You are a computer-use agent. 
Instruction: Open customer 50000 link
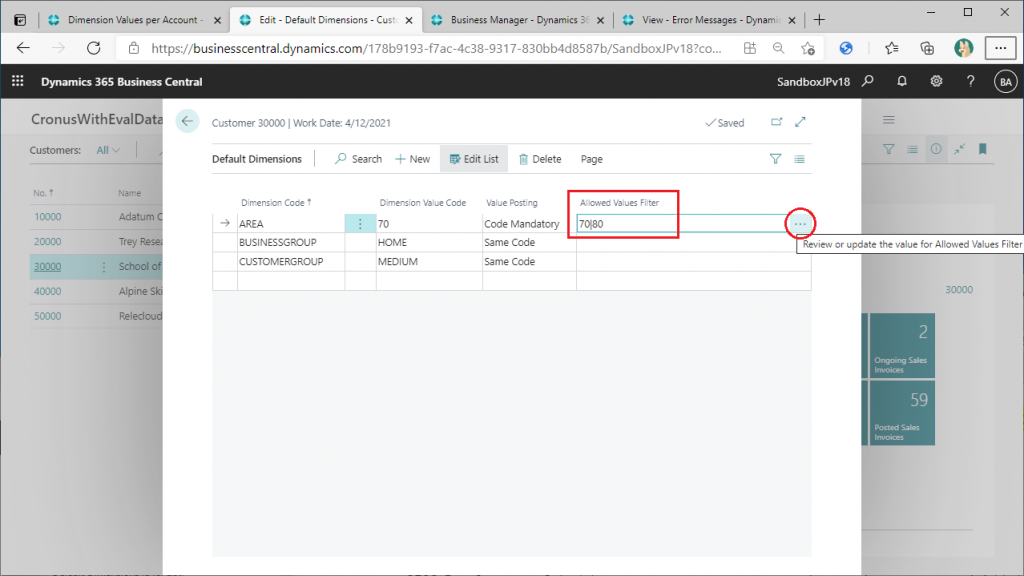coord(48,316)
